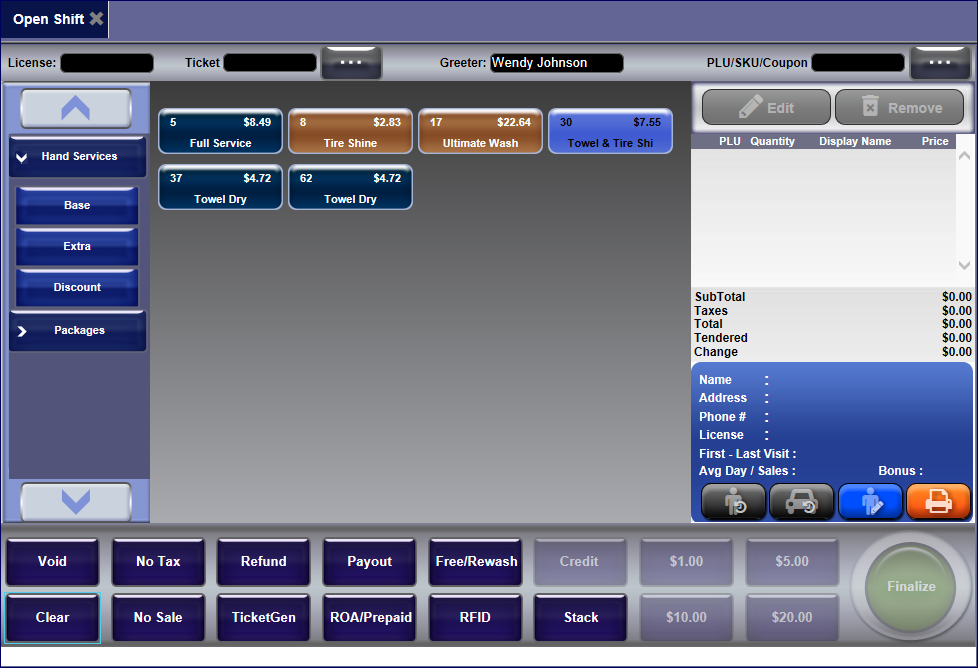
Task: Click the orange print receipt icon
Action: 938,501
